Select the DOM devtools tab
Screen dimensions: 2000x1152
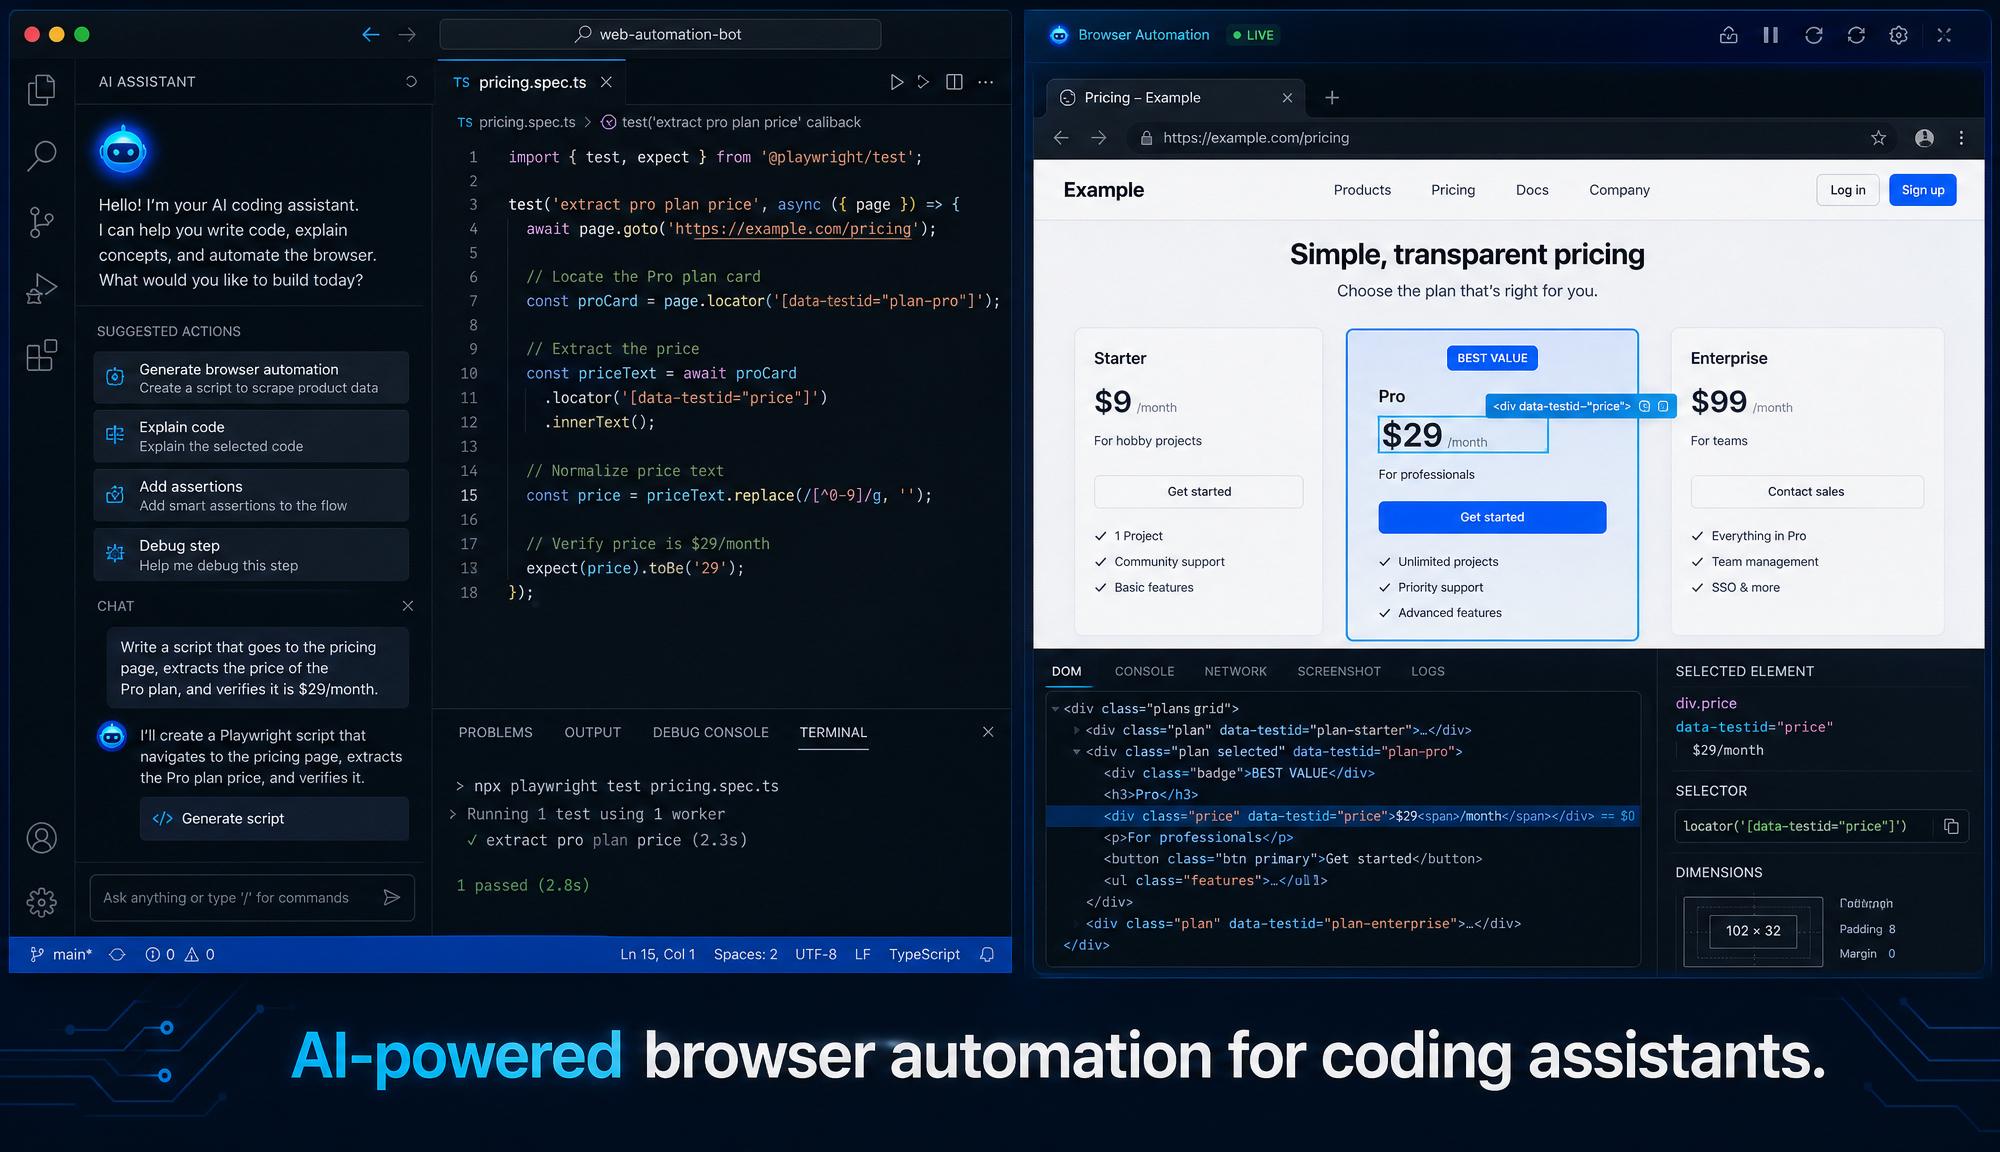(x=1066, y=671)
